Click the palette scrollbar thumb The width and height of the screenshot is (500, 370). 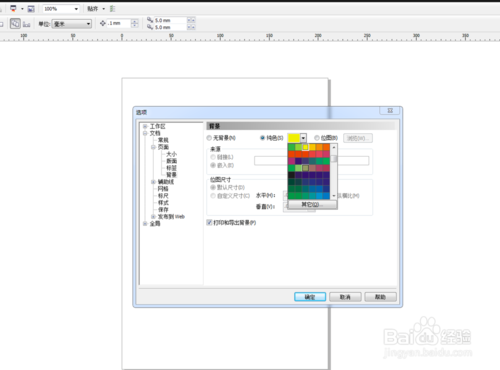pos(334,159)
